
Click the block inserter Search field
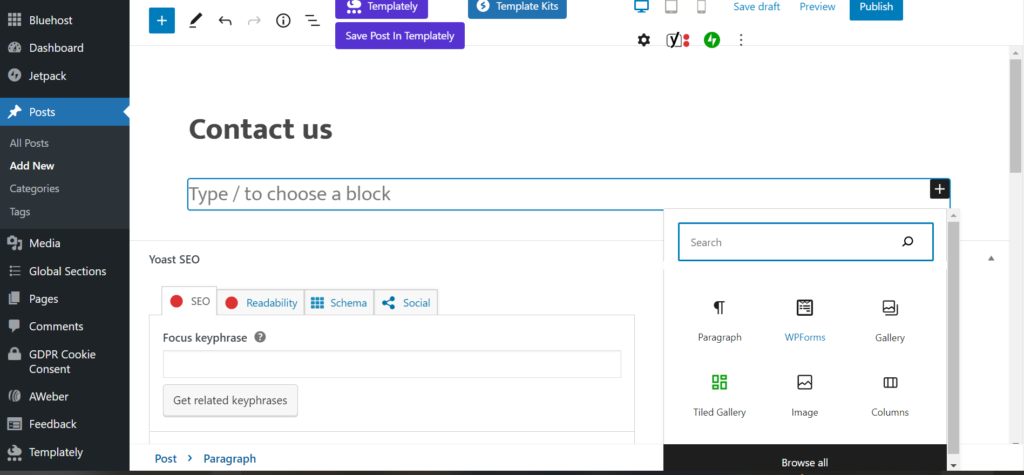tap(805, 242)
